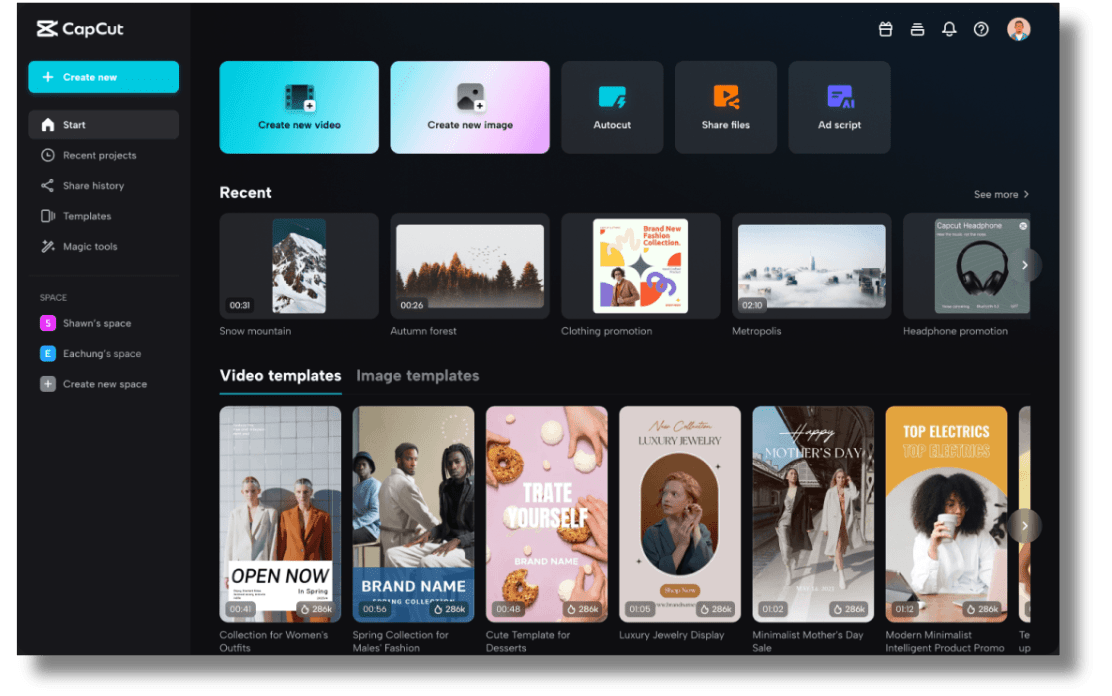Show more video templates with the right arrow

click(x=1024, y=526)
